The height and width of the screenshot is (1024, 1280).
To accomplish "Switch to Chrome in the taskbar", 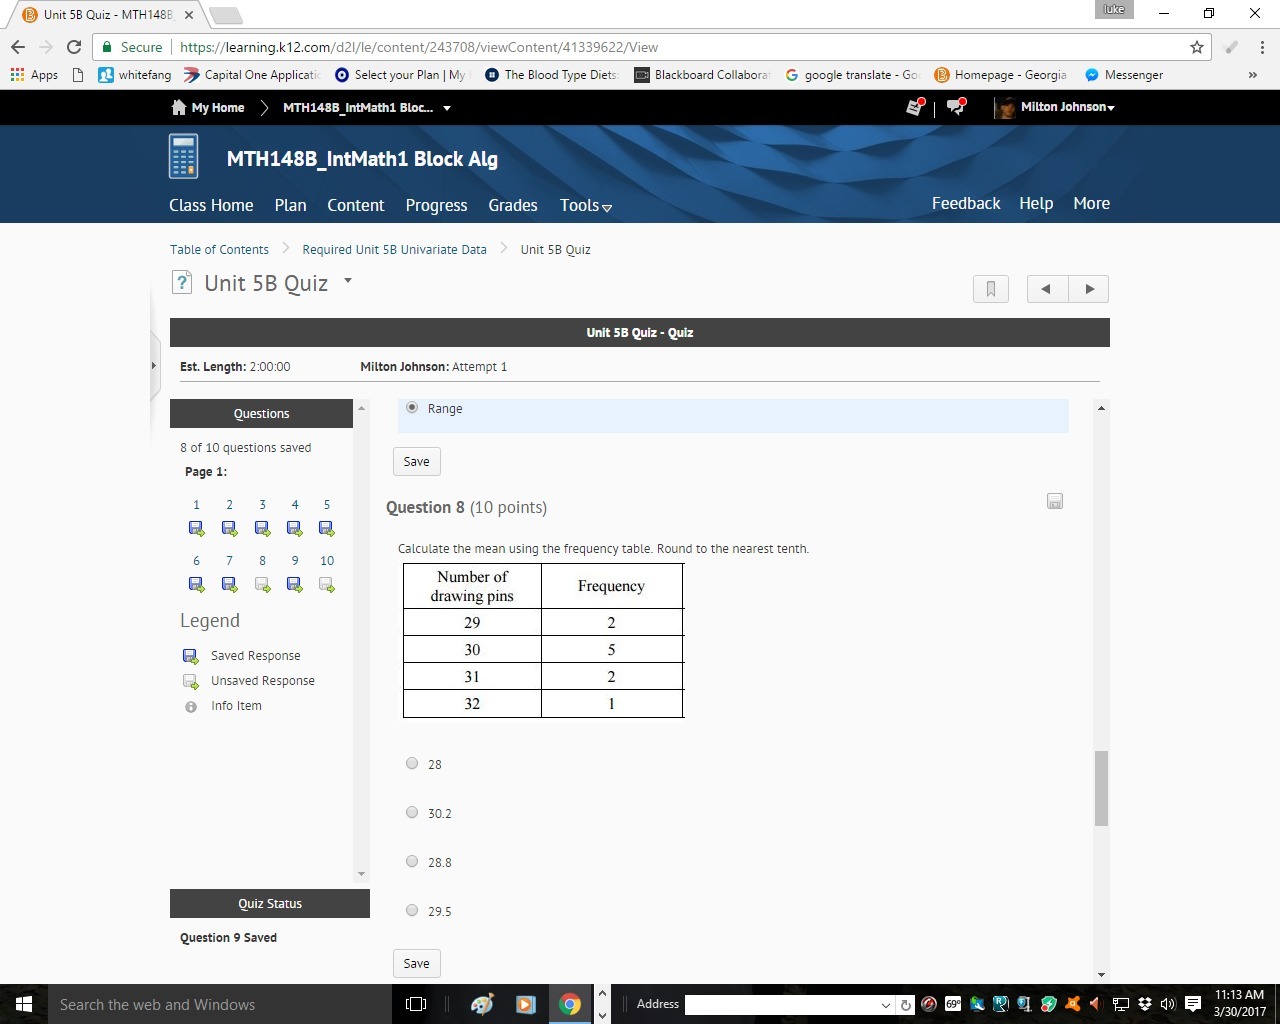I will [x=570, y=1004].
